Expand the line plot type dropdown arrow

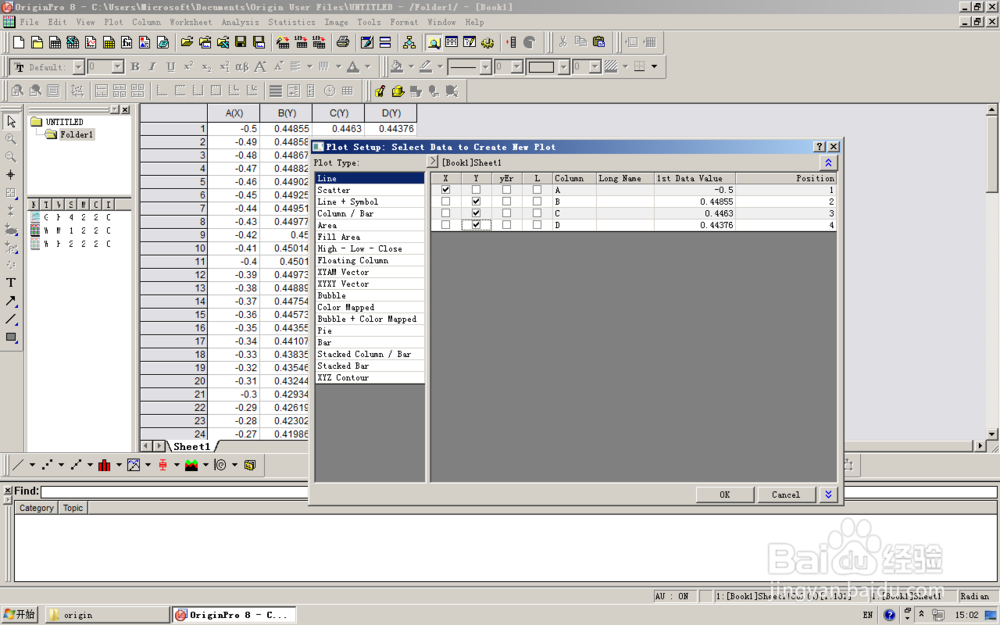coord(32,465)
